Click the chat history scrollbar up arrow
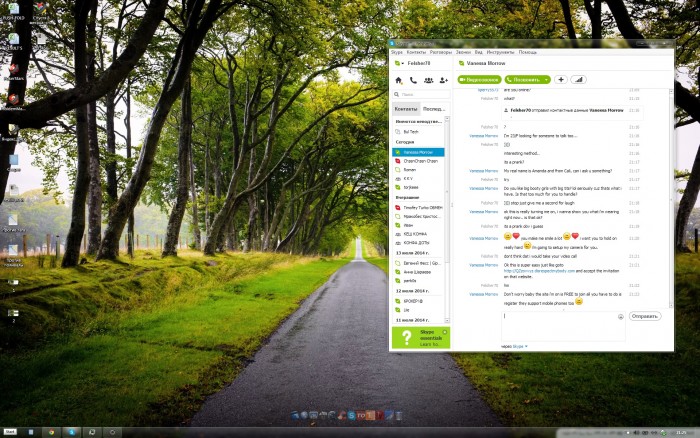The width and height of the screenshot is (700, 438). (671, 91)
